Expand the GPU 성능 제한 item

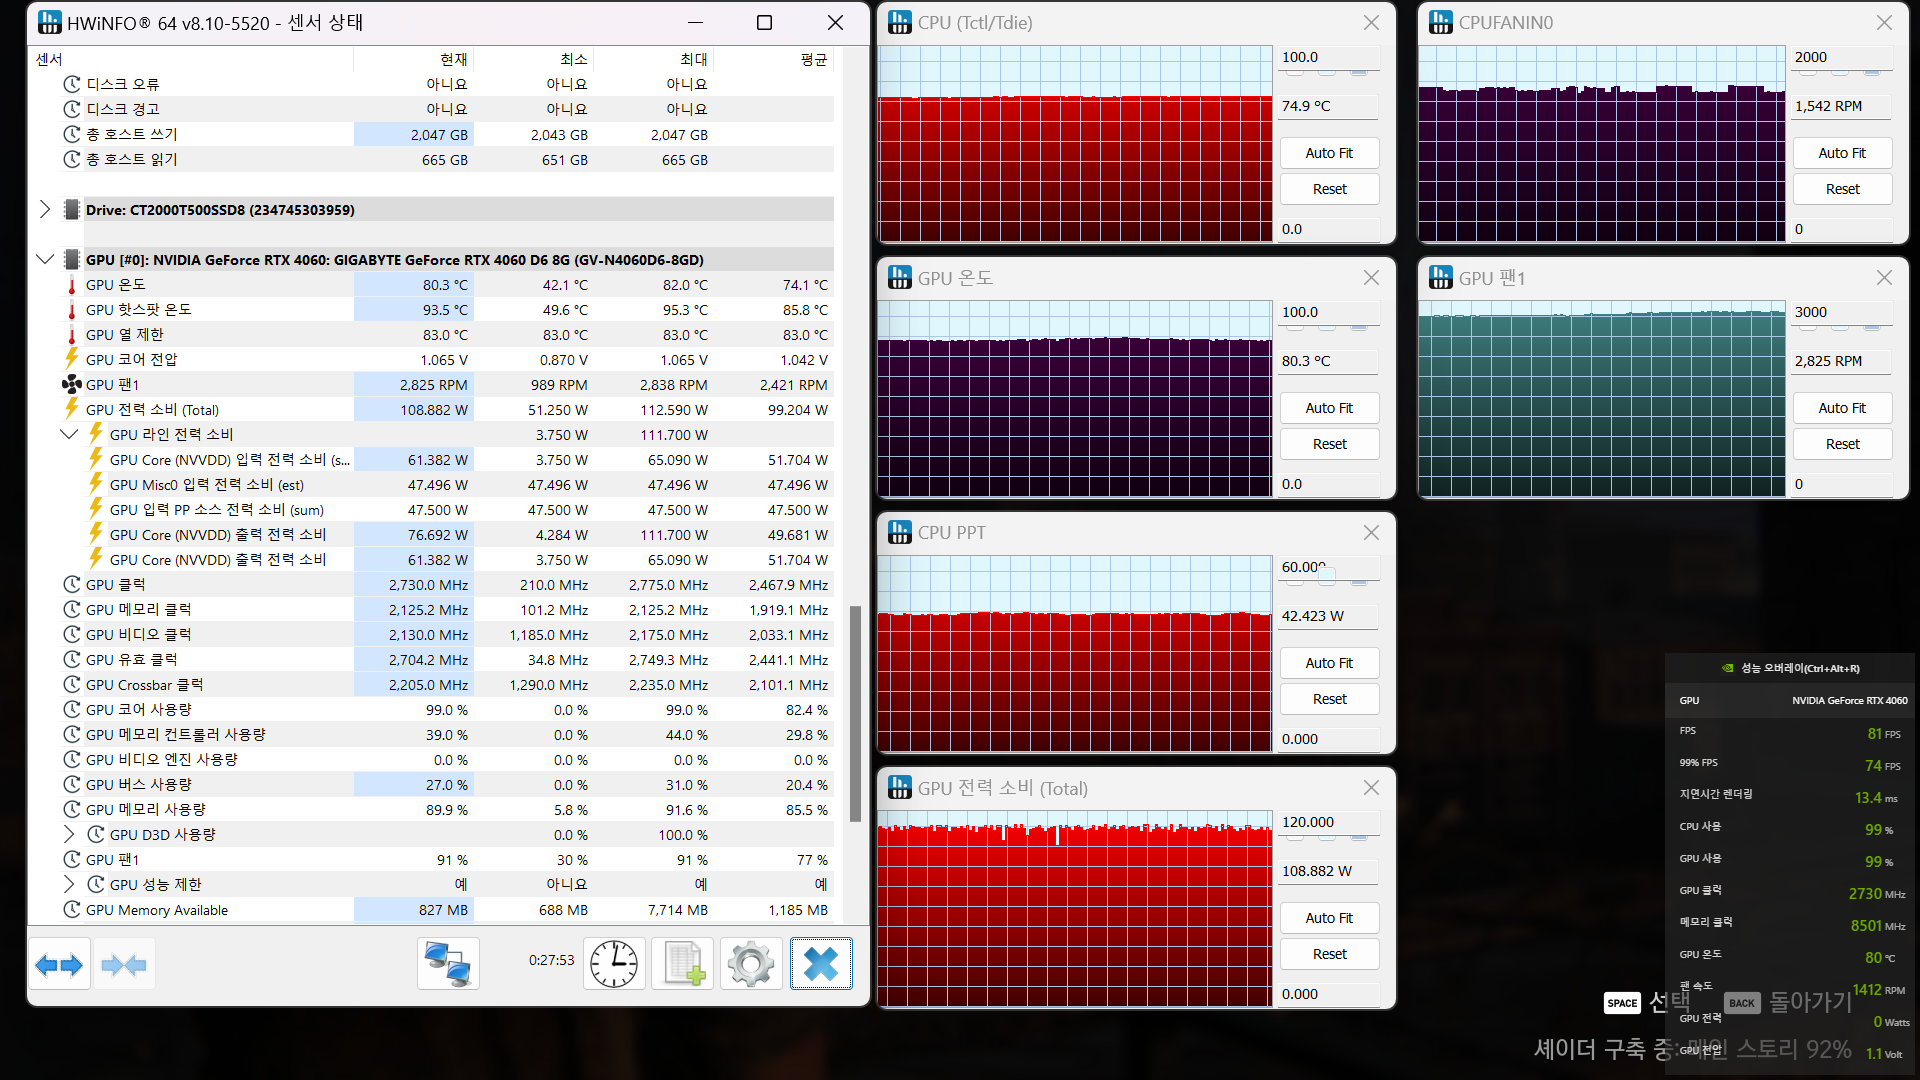tap(69, 885)
